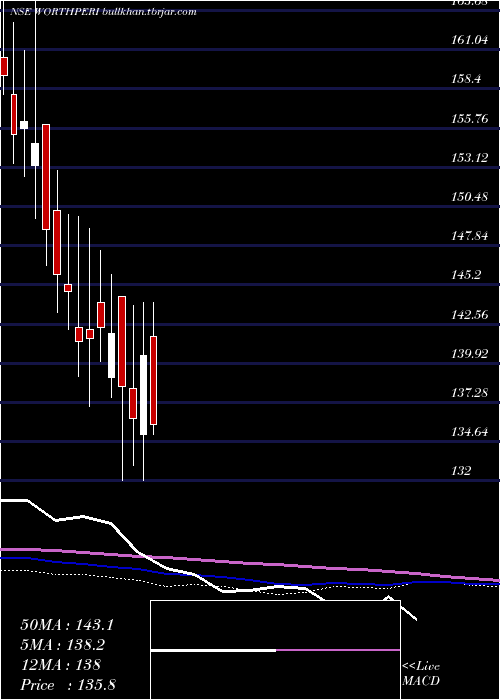Click the 5MA : 138.2 readout
This screenshot has height=700, width=500.
click(64, 645)
